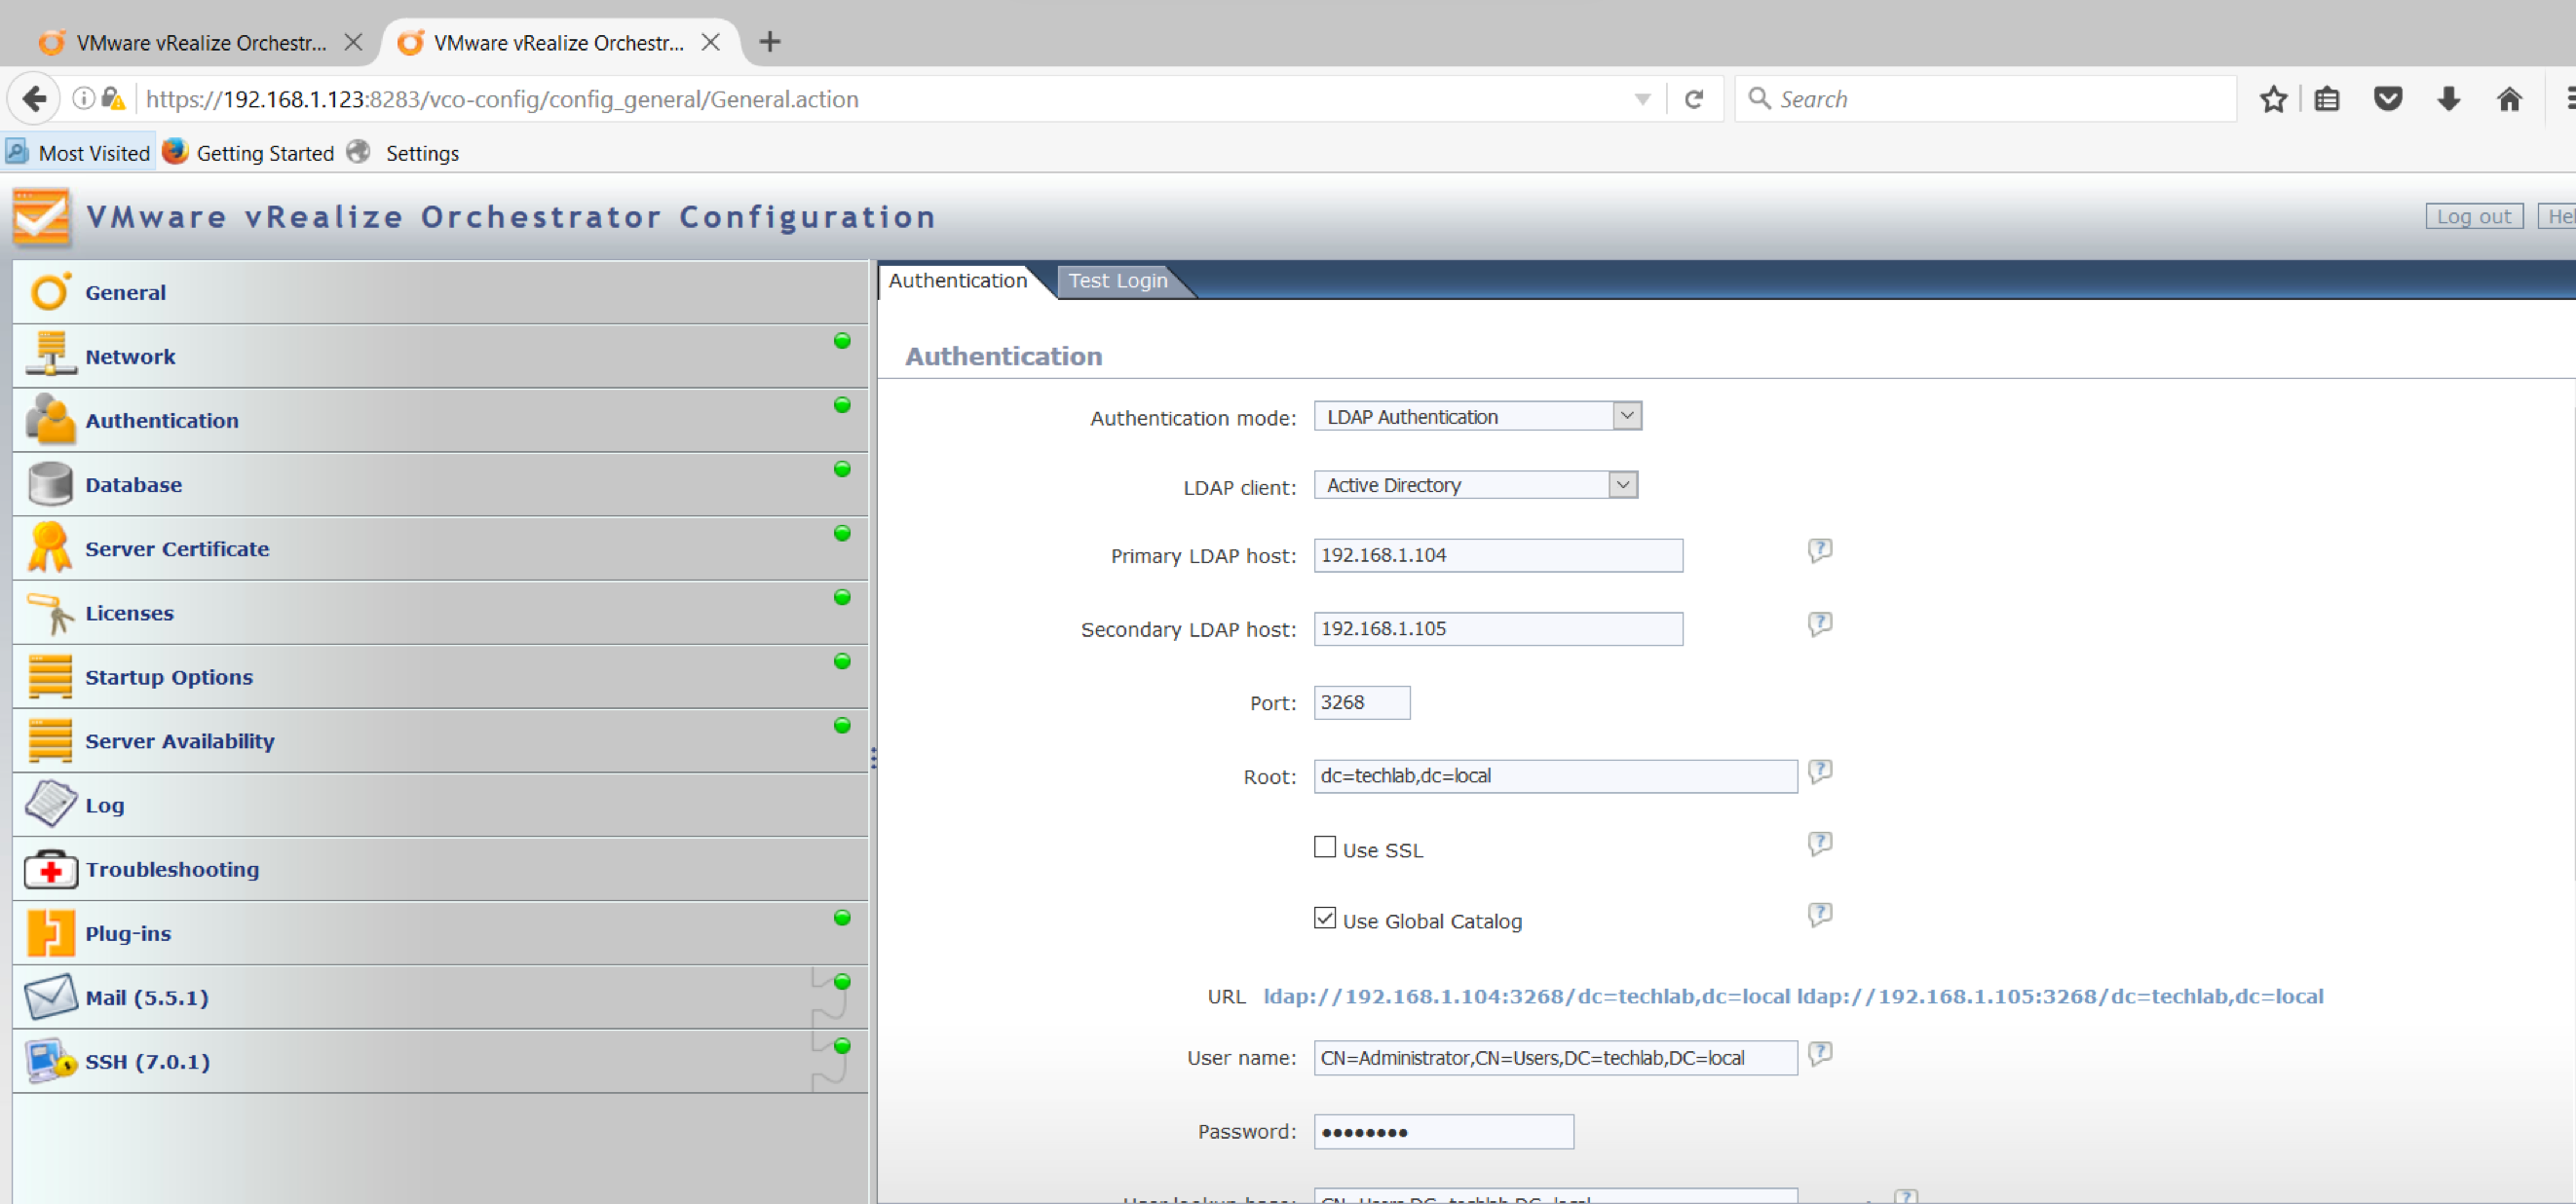Click the Troubleshooting first-aid icon

[50, 869]
